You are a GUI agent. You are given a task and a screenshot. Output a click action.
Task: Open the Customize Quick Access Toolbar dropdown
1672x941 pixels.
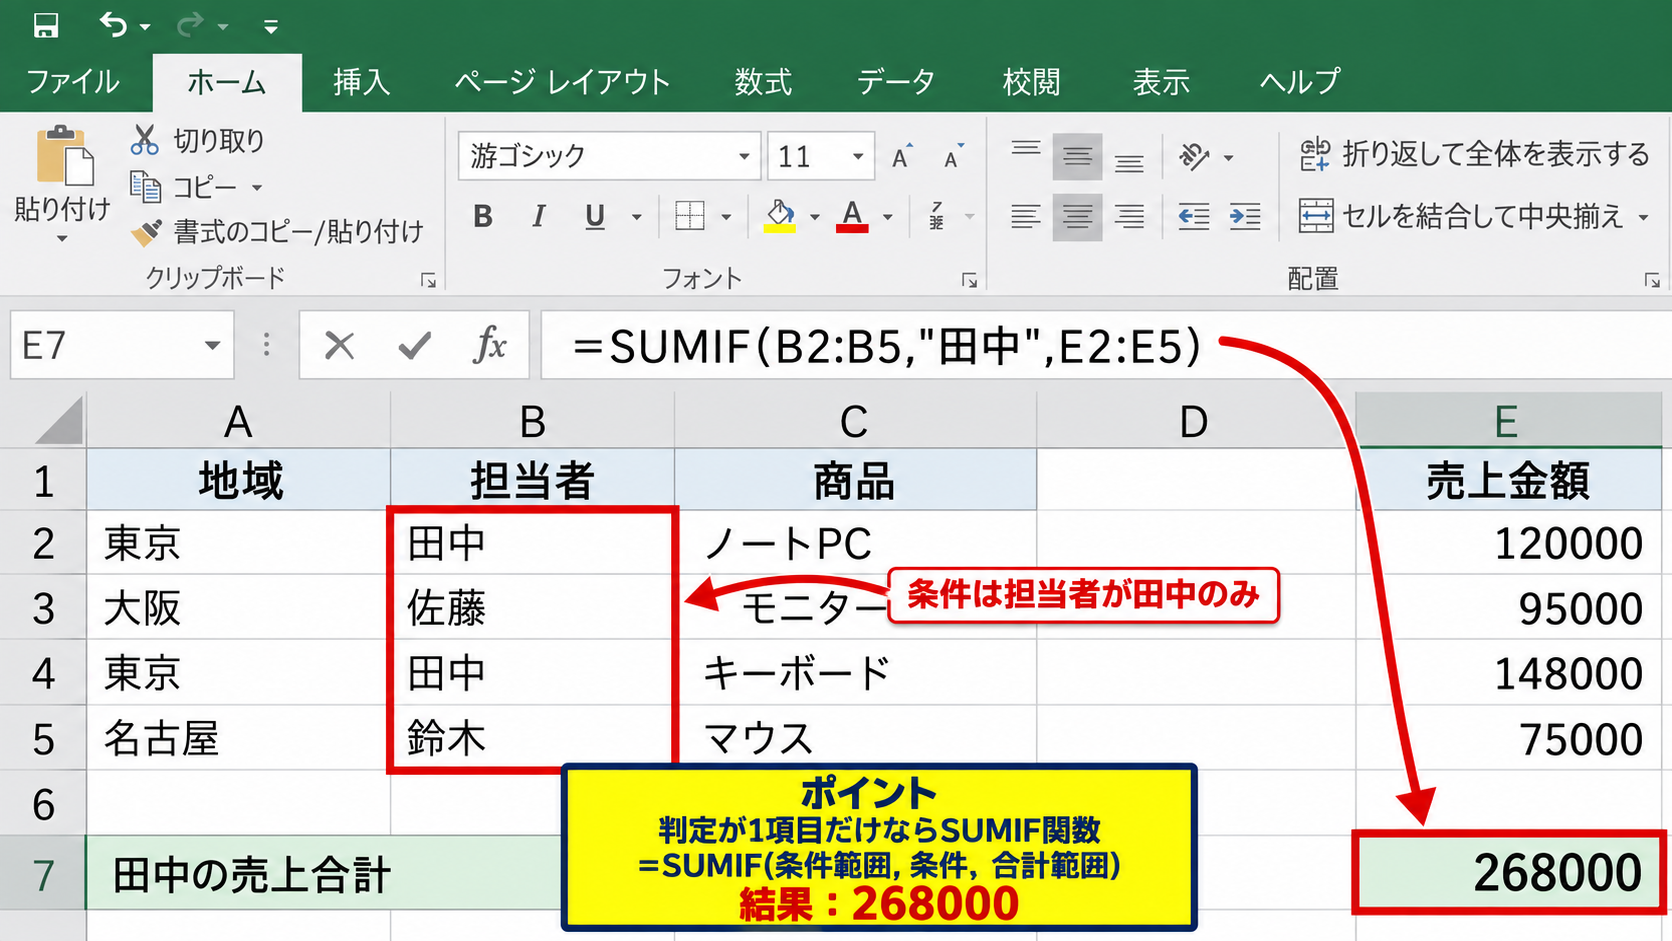[271, 26]
